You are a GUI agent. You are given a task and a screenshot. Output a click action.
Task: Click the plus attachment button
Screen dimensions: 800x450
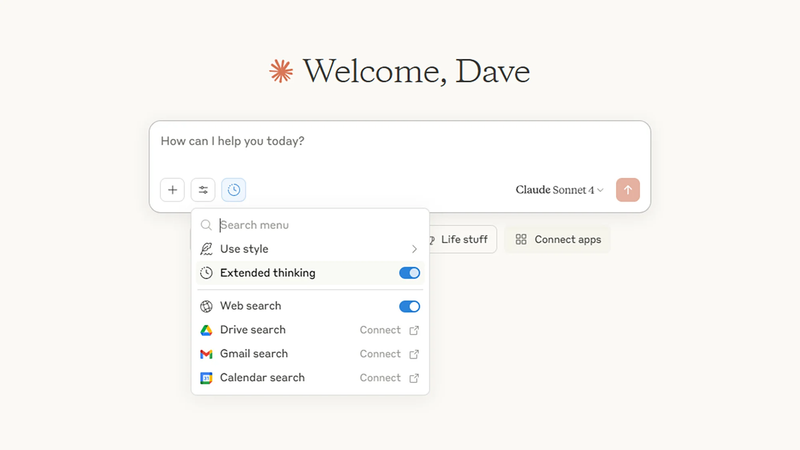click(172, 190)
